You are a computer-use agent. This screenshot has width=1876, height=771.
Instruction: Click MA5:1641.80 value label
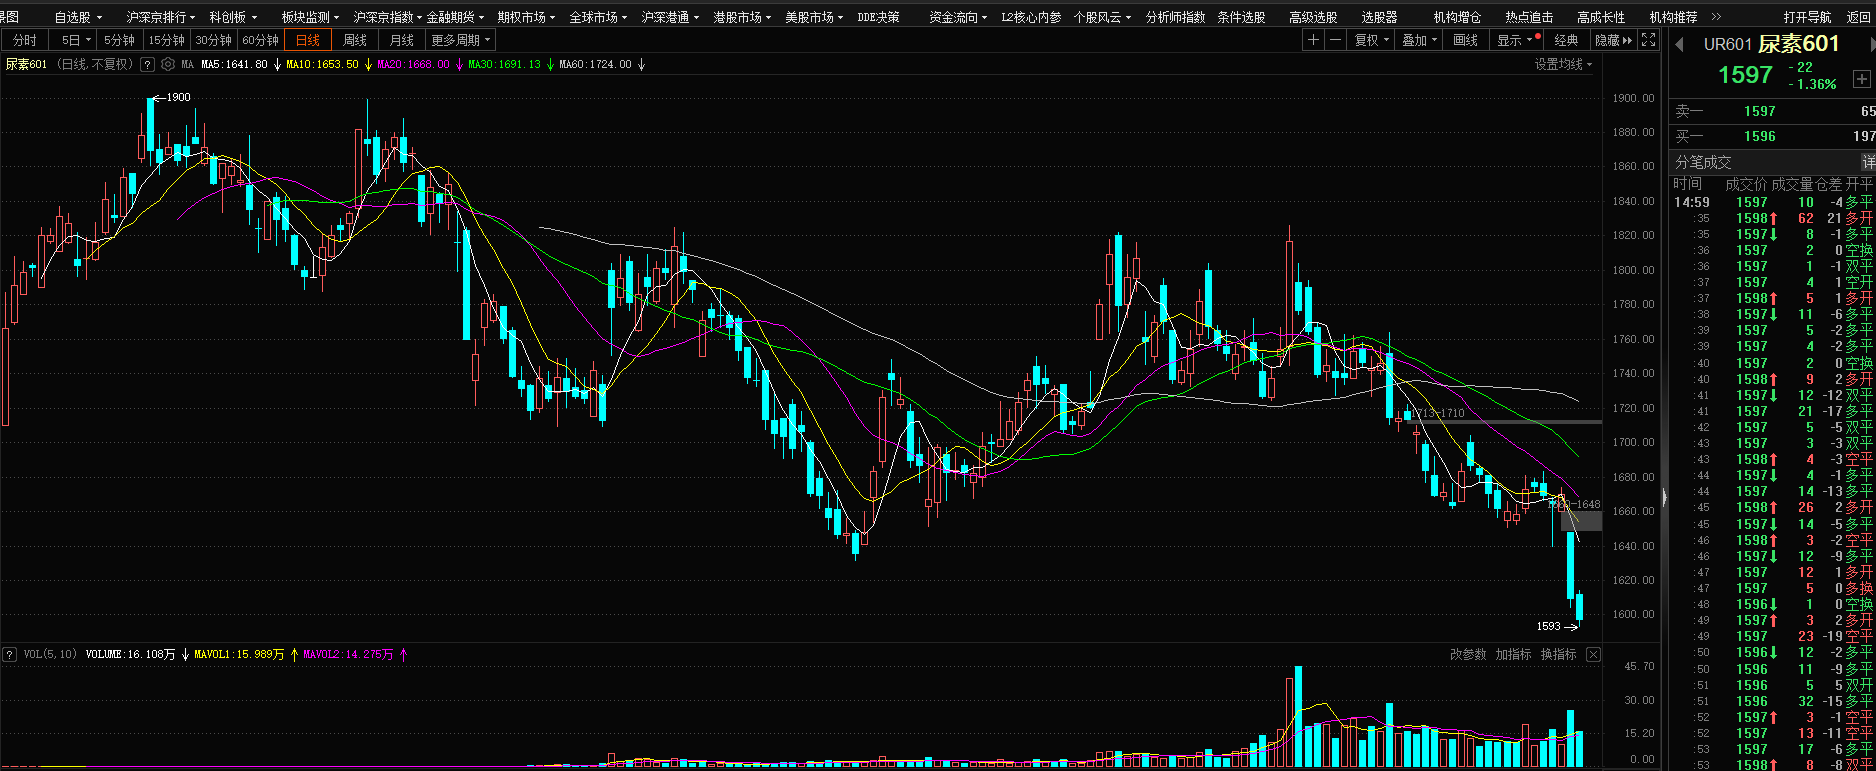click(x=234, y=64)
